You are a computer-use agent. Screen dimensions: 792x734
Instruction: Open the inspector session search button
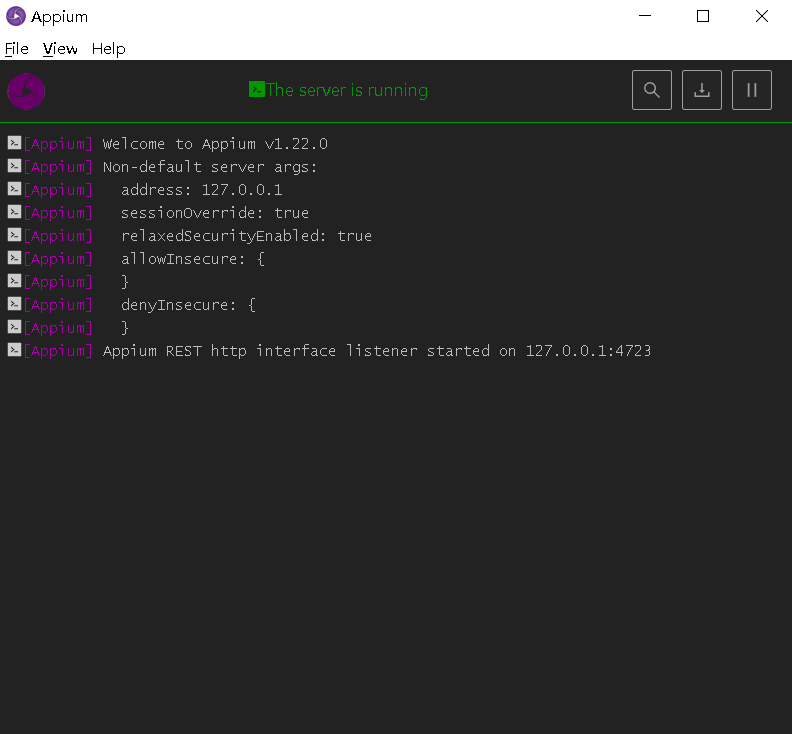pyautogui.click(x=652, y=90)
